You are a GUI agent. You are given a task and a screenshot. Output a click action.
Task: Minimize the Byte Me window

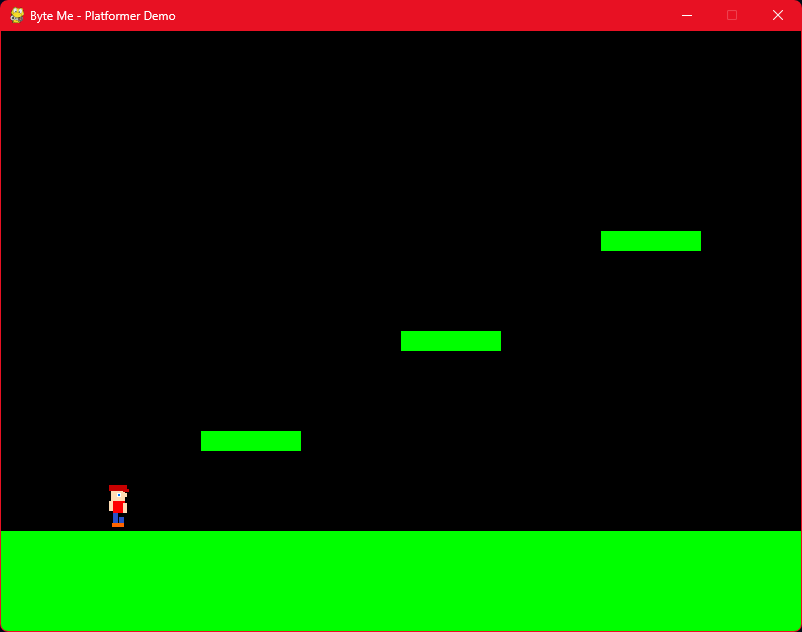(x=687, y=15)
